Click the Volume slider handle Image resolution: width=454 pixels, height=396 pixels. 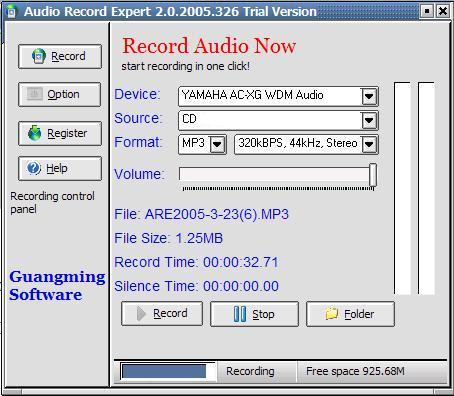click(x=373, y=175)
